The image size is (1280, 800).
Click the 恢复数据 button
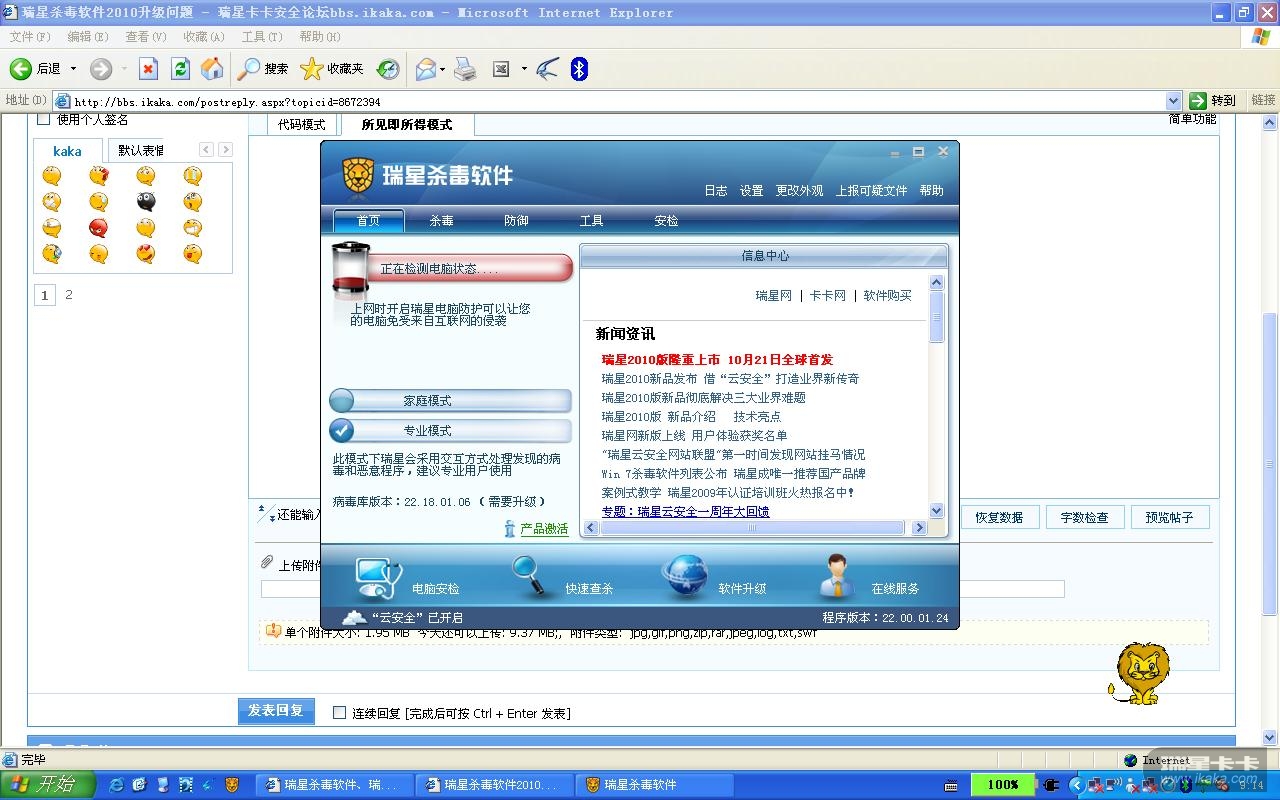1000,518
